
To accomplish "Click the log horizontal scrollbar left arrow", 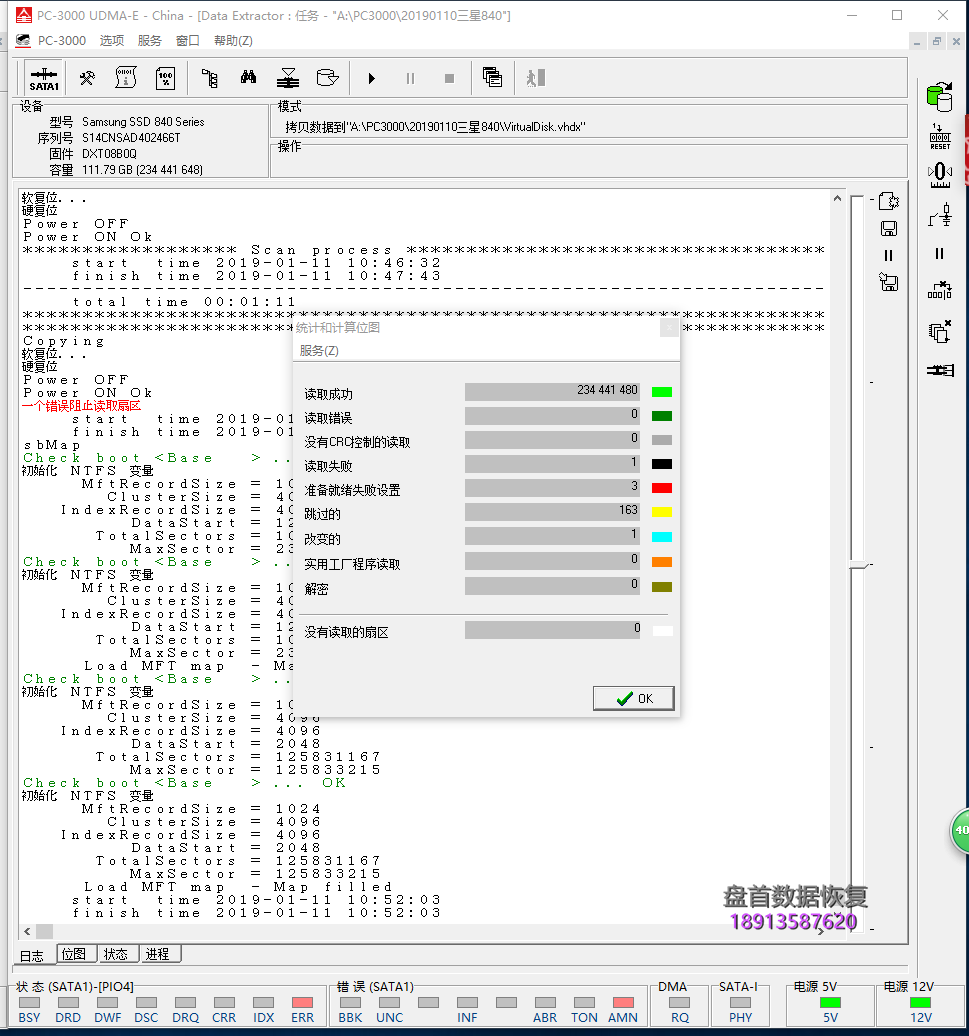I will pos(29,931).
